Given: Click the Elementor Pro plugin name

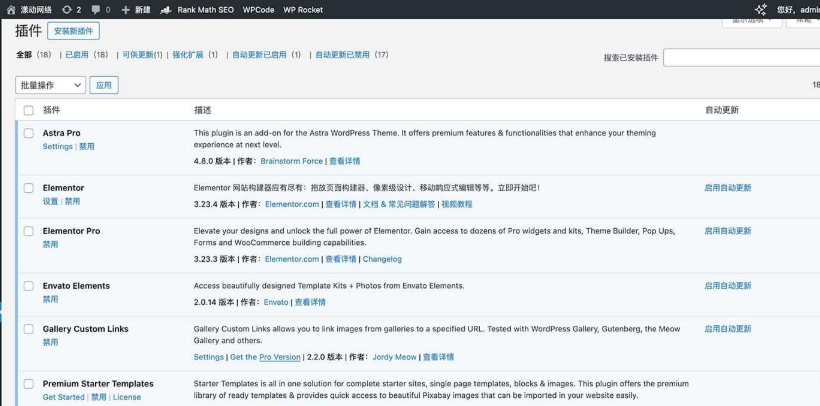Looking at the screenshot, I should point(71,231).
